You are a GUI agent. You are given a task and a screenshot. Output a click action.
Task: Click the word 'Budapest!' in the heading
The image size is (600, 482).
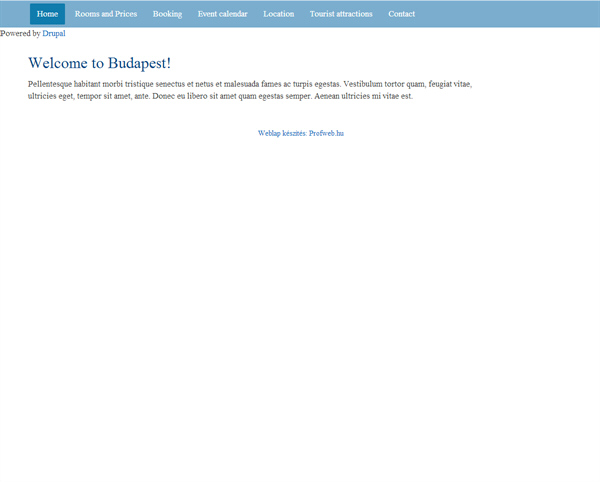[139, 63]
